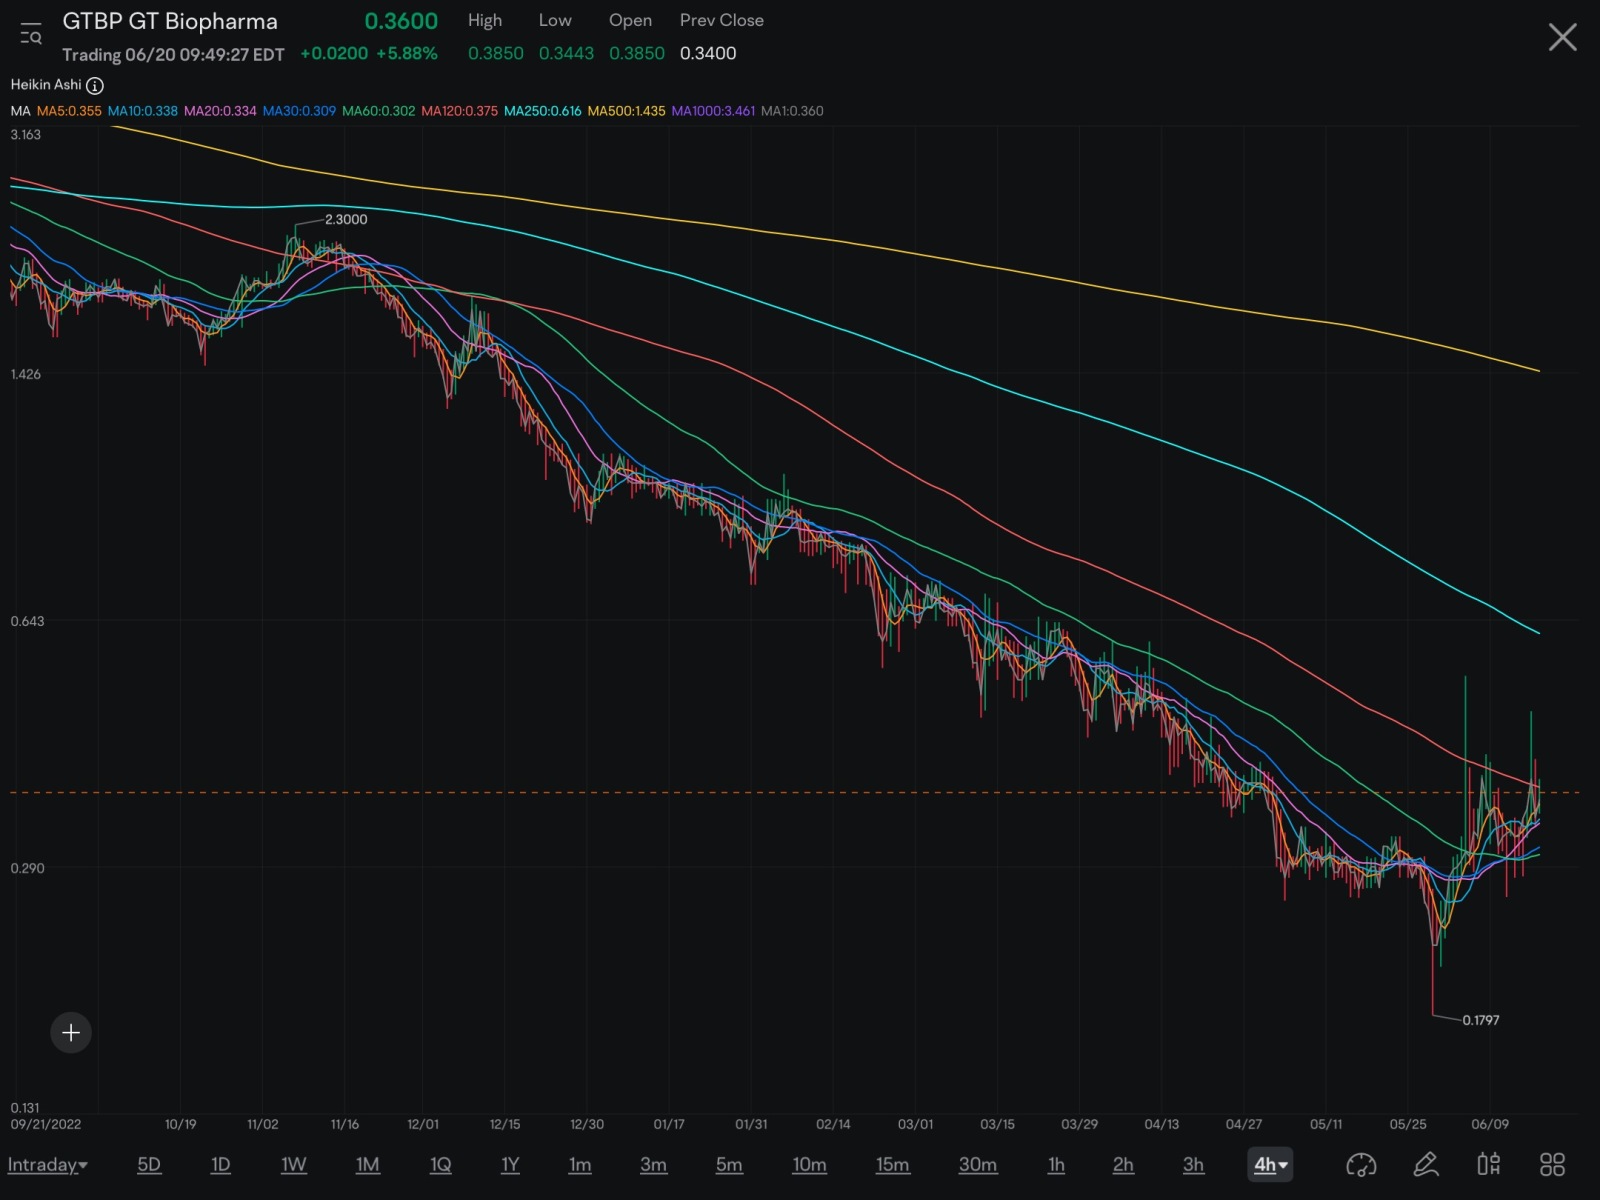
Task: Tap the MA1:0.360 indicator value
Action: click(x=792, y=111)
